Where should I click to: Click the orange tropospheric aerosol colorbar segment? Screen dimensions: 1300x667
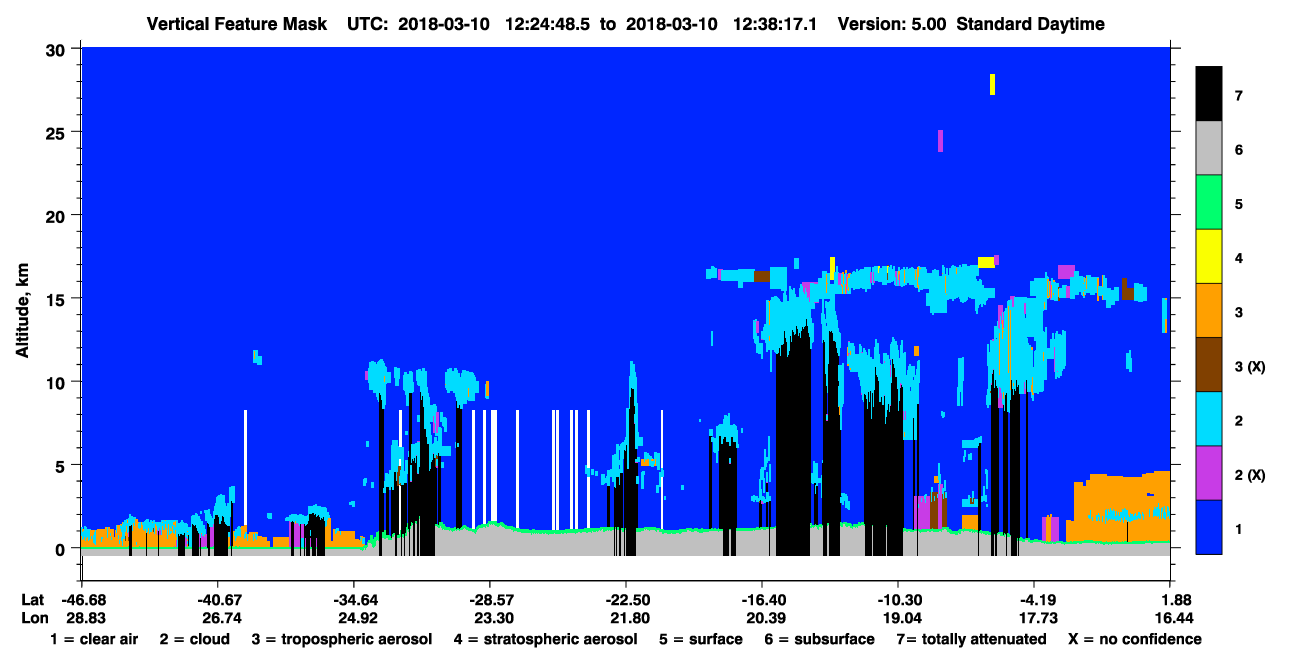pos(1209,311)
